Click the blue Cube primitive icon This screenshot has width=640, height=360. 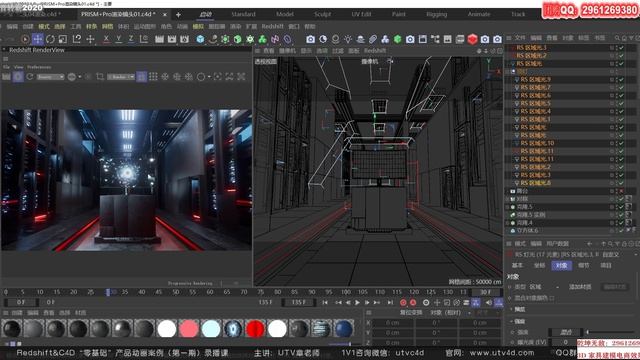tap(200, 39)
